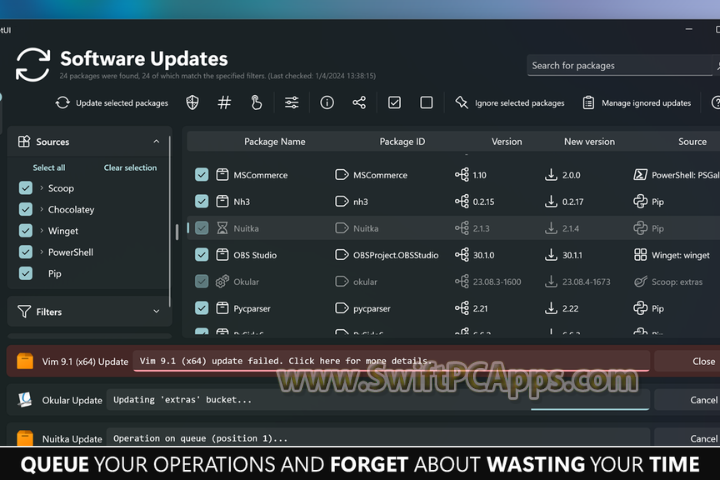720x480 pixels.
Task: Uncheck the Pip source checkbox
Action: click(26, 273)
